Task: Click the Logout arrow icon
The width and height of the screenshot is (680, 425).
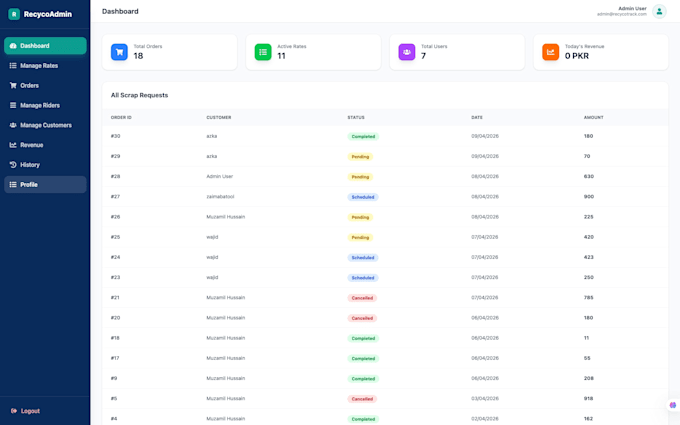Action: 14,411
